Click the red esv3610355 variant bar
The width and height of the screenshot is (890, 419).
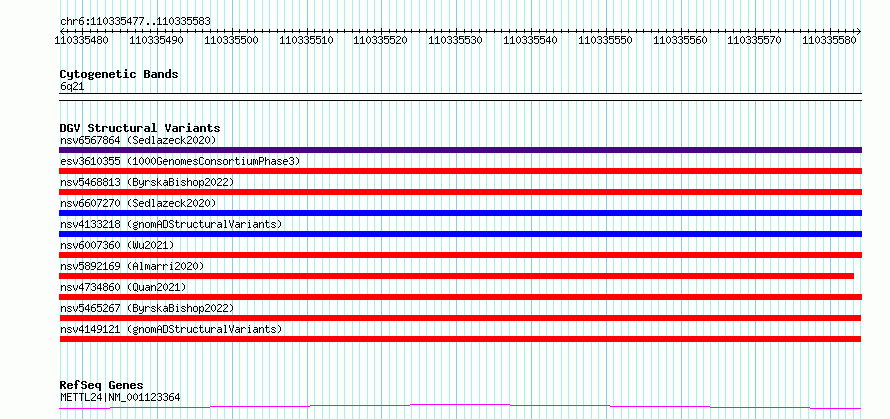tap(460, 171)
